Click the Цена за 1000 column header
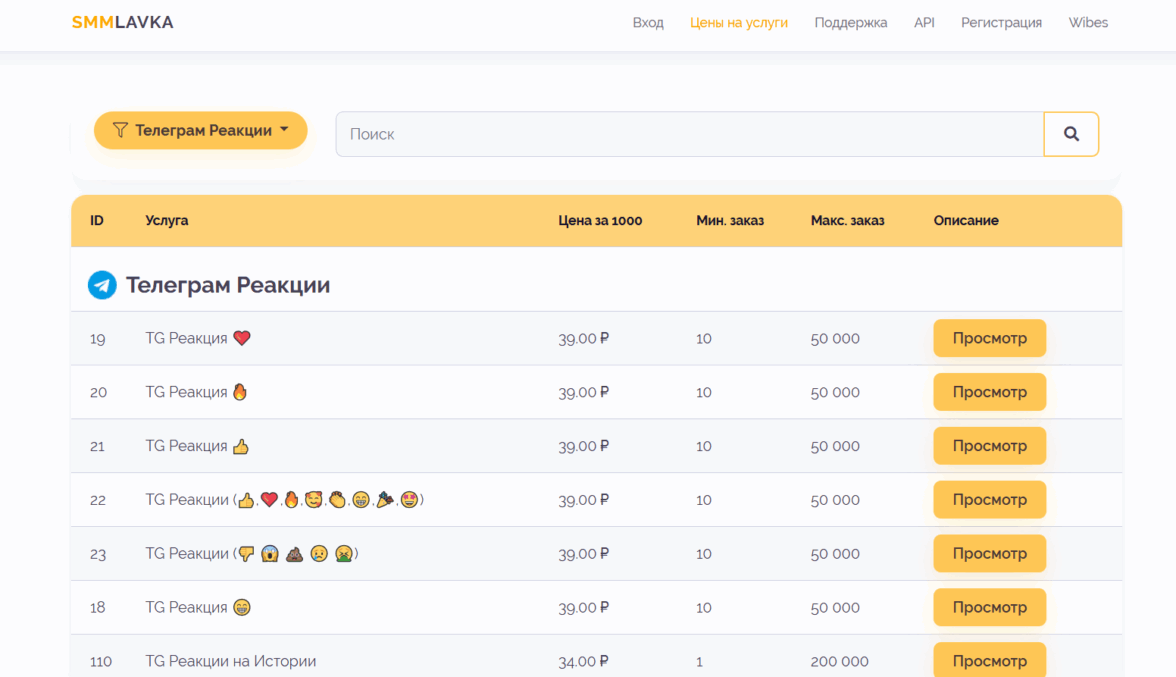Viewport: 1176px width, 677px height. pyautogui.click(x=600, y=220)
